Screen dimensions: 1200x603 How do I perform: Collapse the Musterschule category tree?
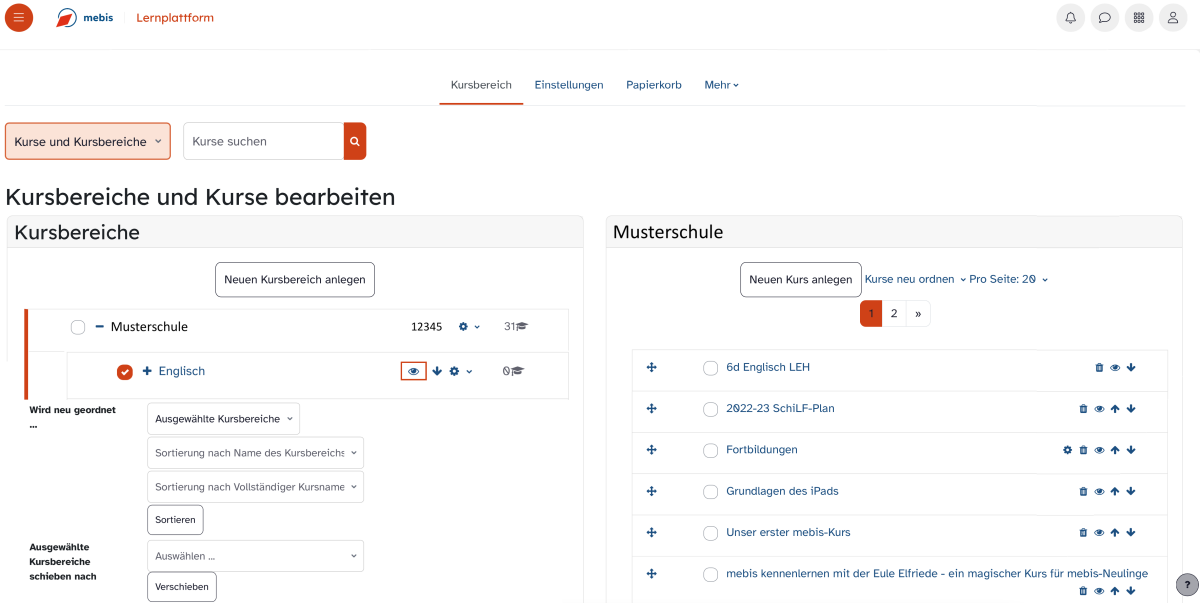(100, 327)
